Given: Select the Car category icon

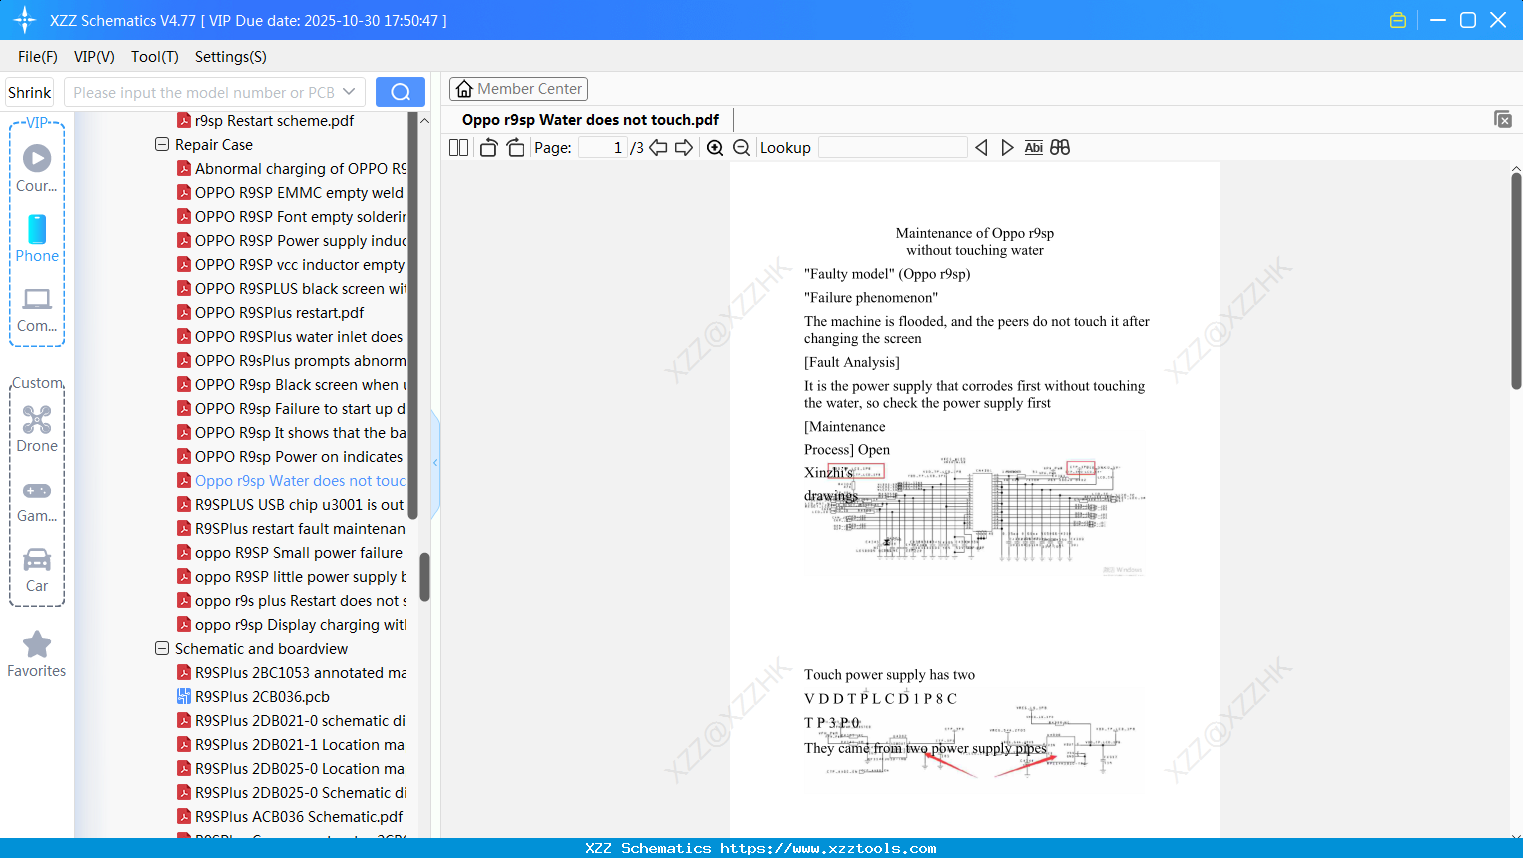Looking at the screenshot, I should tap(37, 568).
